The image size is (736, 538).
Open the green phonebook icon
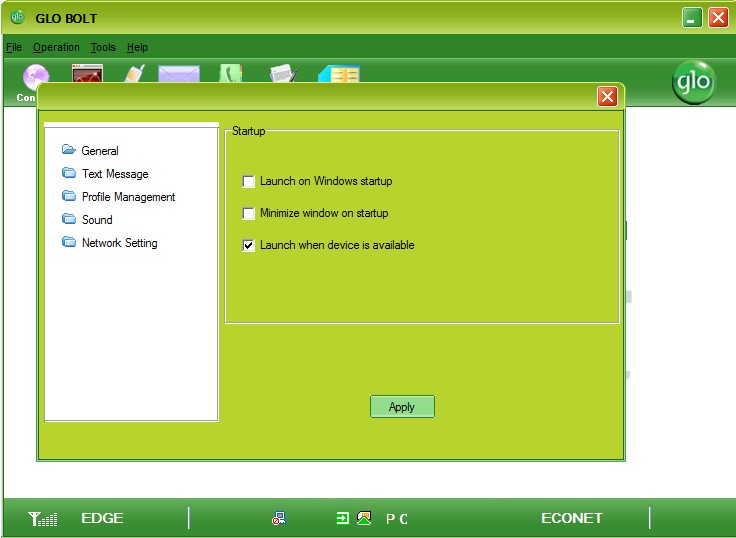pyautogui.click(x=230, y=73)
